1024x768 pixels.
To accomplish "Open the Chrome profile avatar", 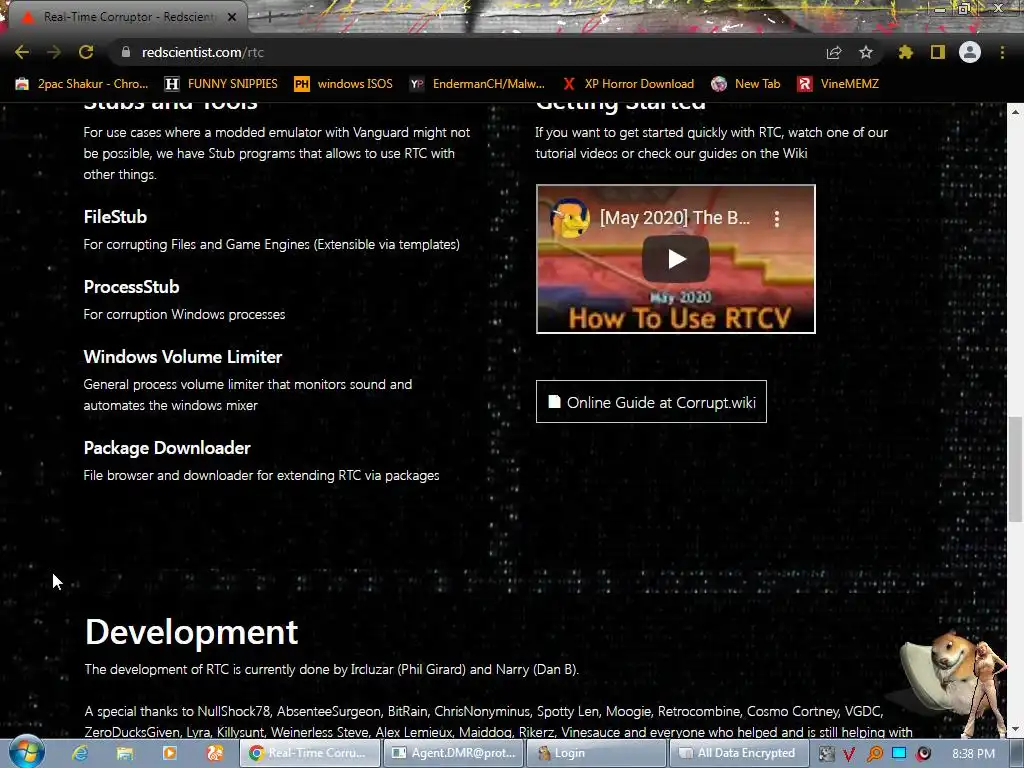I will [970, 52].
